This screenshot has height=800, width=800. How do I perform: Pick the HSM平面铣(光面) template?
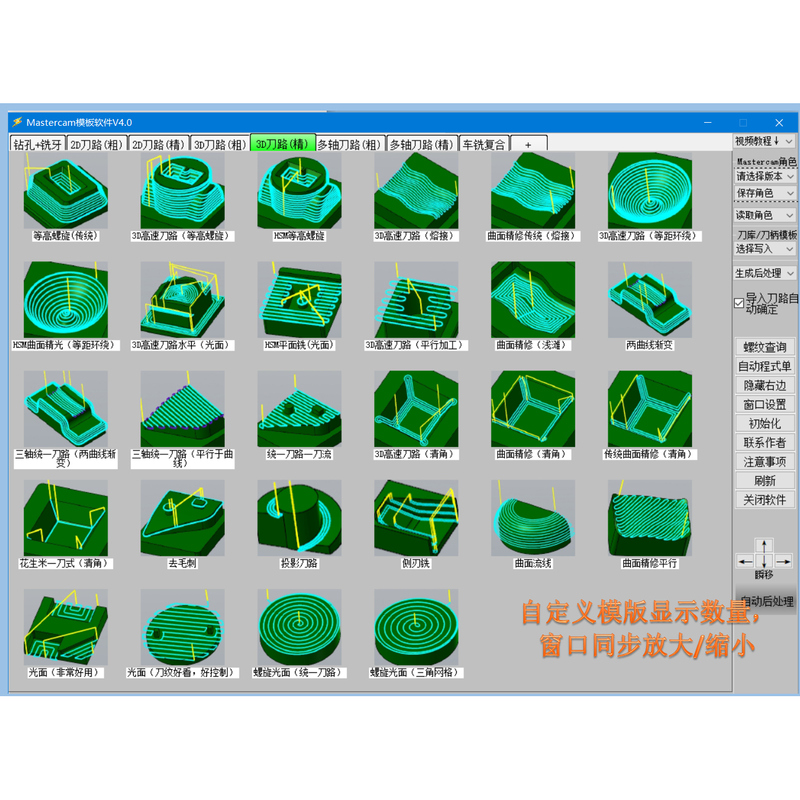(x=299, y=300)
